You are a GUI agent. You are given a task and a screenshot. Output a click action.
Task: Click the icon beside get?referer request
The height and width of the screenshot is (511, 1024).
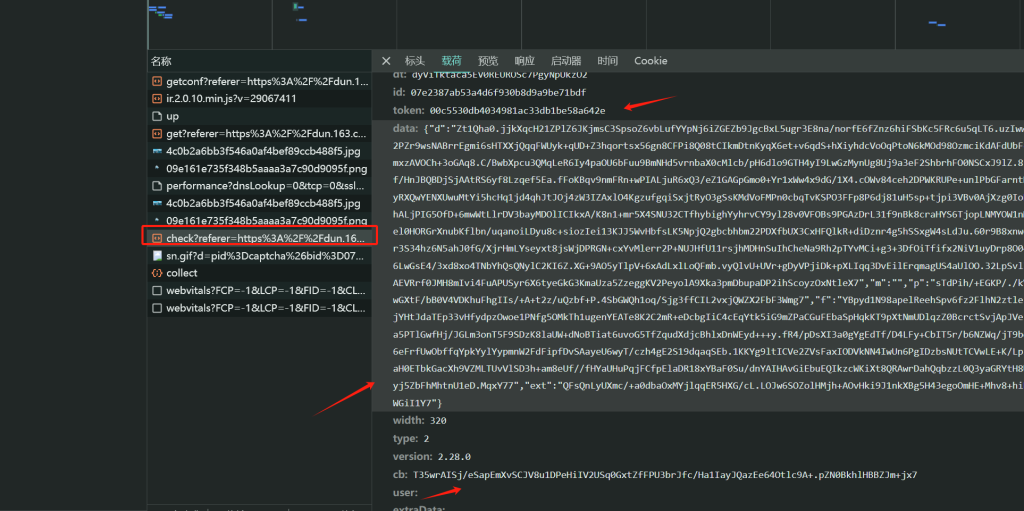click(x=157, y=133)
